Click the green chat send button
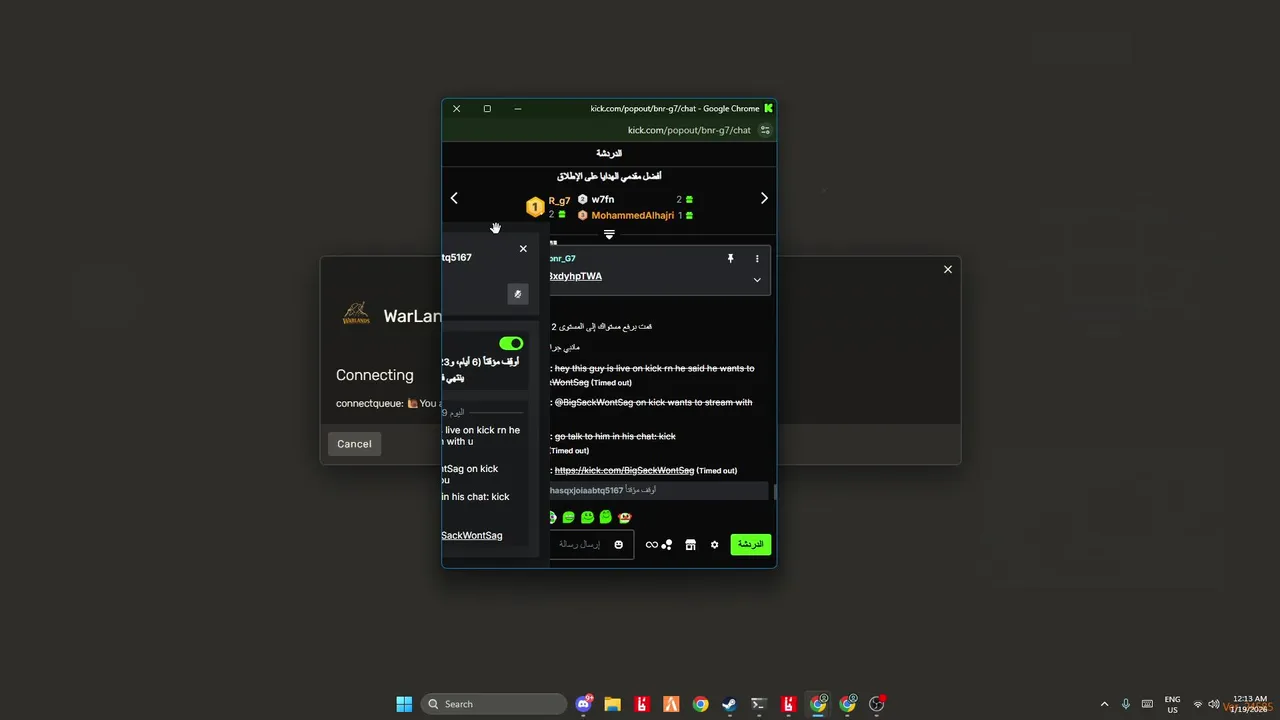The image size is (1280, 720). (x=751, y=544)
